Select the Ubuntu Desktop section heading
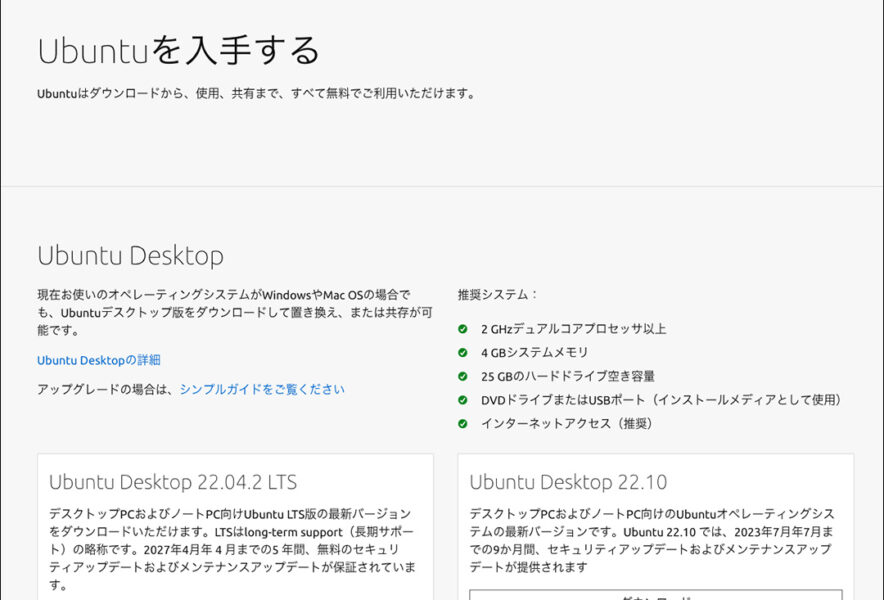The image size is (884, 600). pyautogui.click(x=131, y=255)
